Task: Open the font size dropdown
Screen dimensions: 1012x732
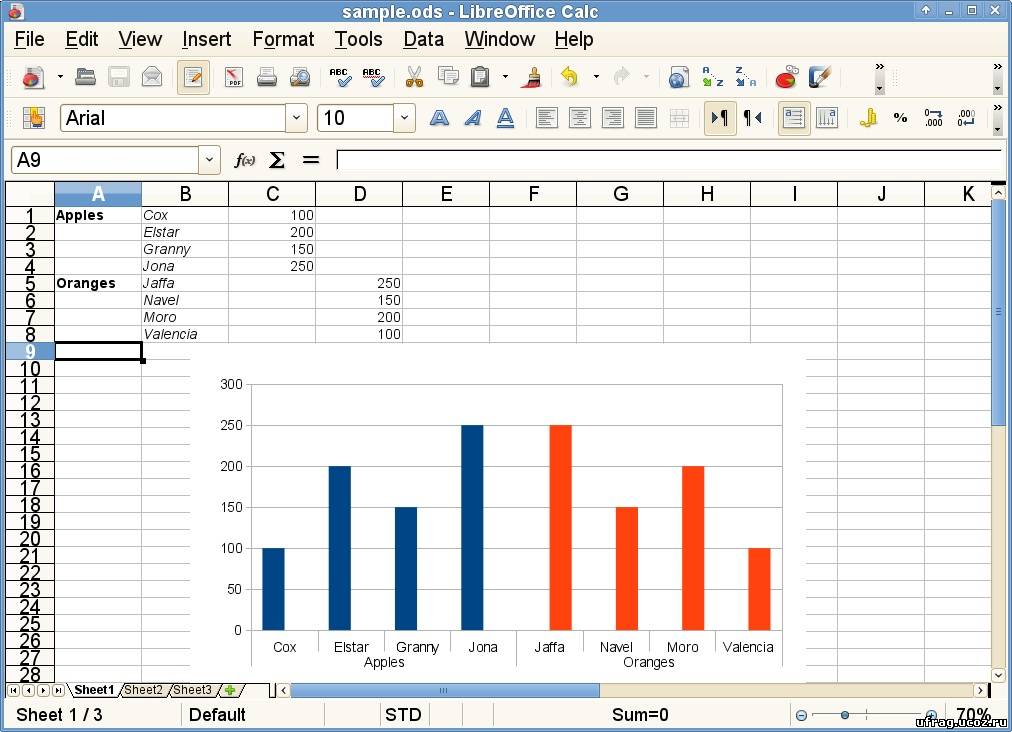Action: pos(404,118)
